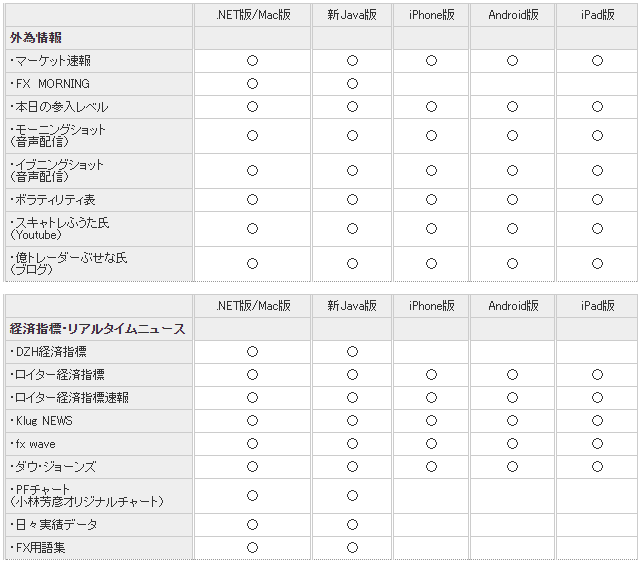Click the スキャトレふうた氏 (Youtube) row label

coord(60,229)
